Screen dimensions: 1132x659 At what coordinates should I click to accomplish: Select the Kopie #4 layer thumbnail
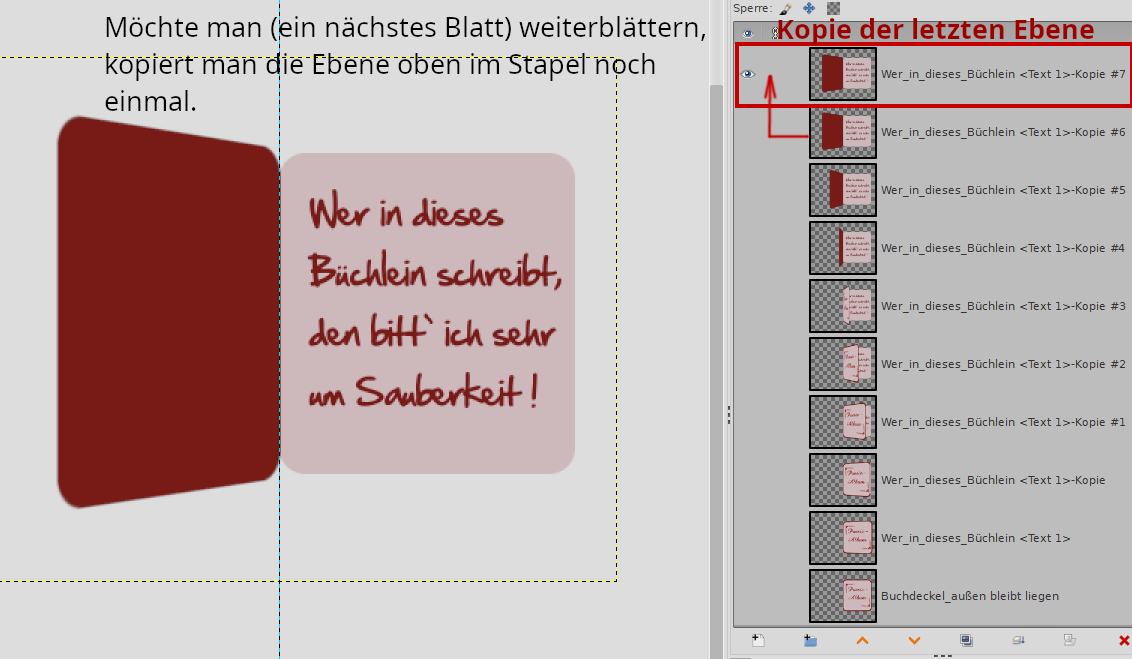(x=843, y=248)
